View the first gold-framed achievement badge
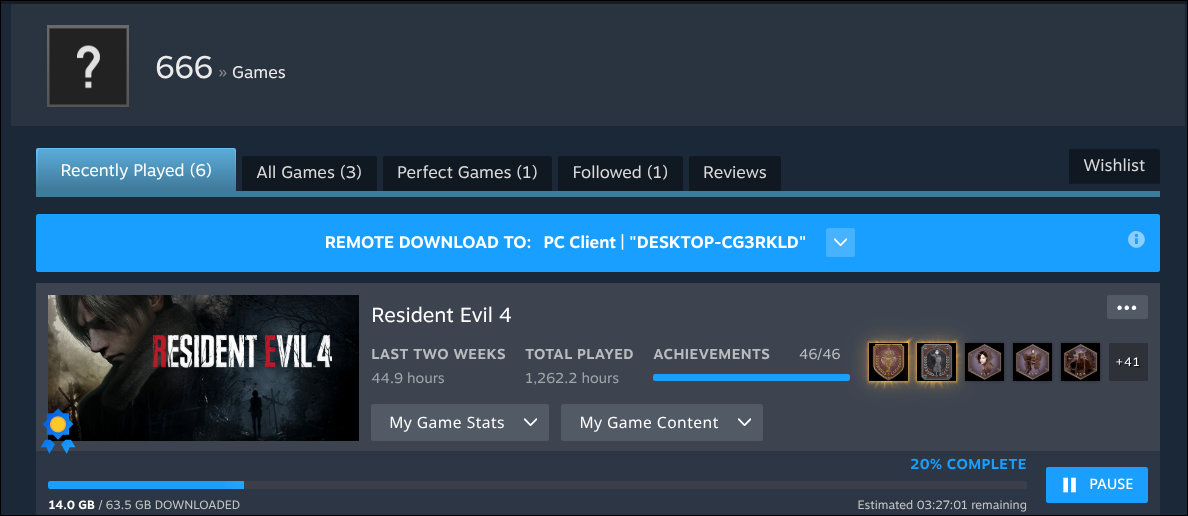The image size is (1188, 516). (x=889, y=362)
